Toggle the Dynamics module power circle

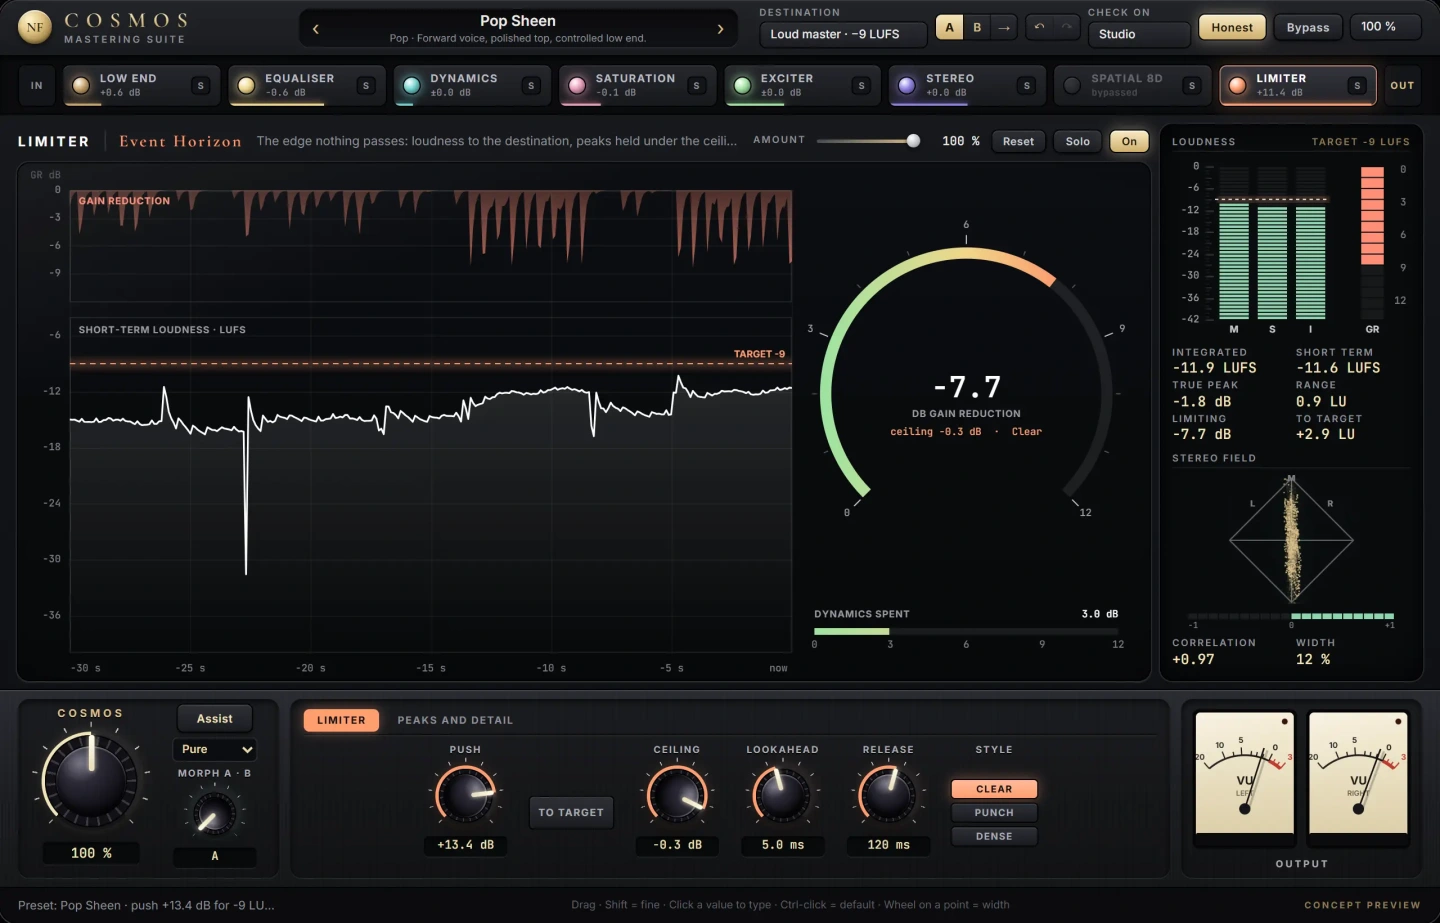pyautogui.click(x=411, y=86)
